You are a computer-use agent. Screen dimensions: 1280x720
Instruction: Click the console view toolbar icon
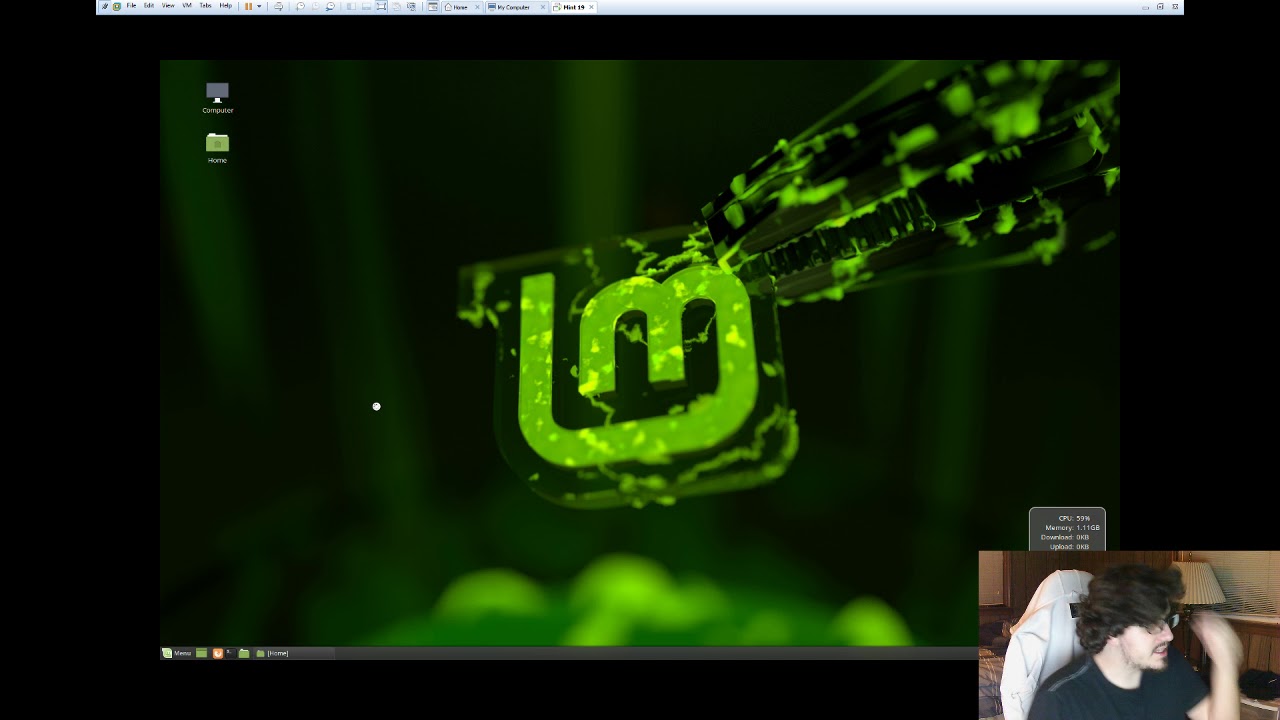tap(433, 6)
